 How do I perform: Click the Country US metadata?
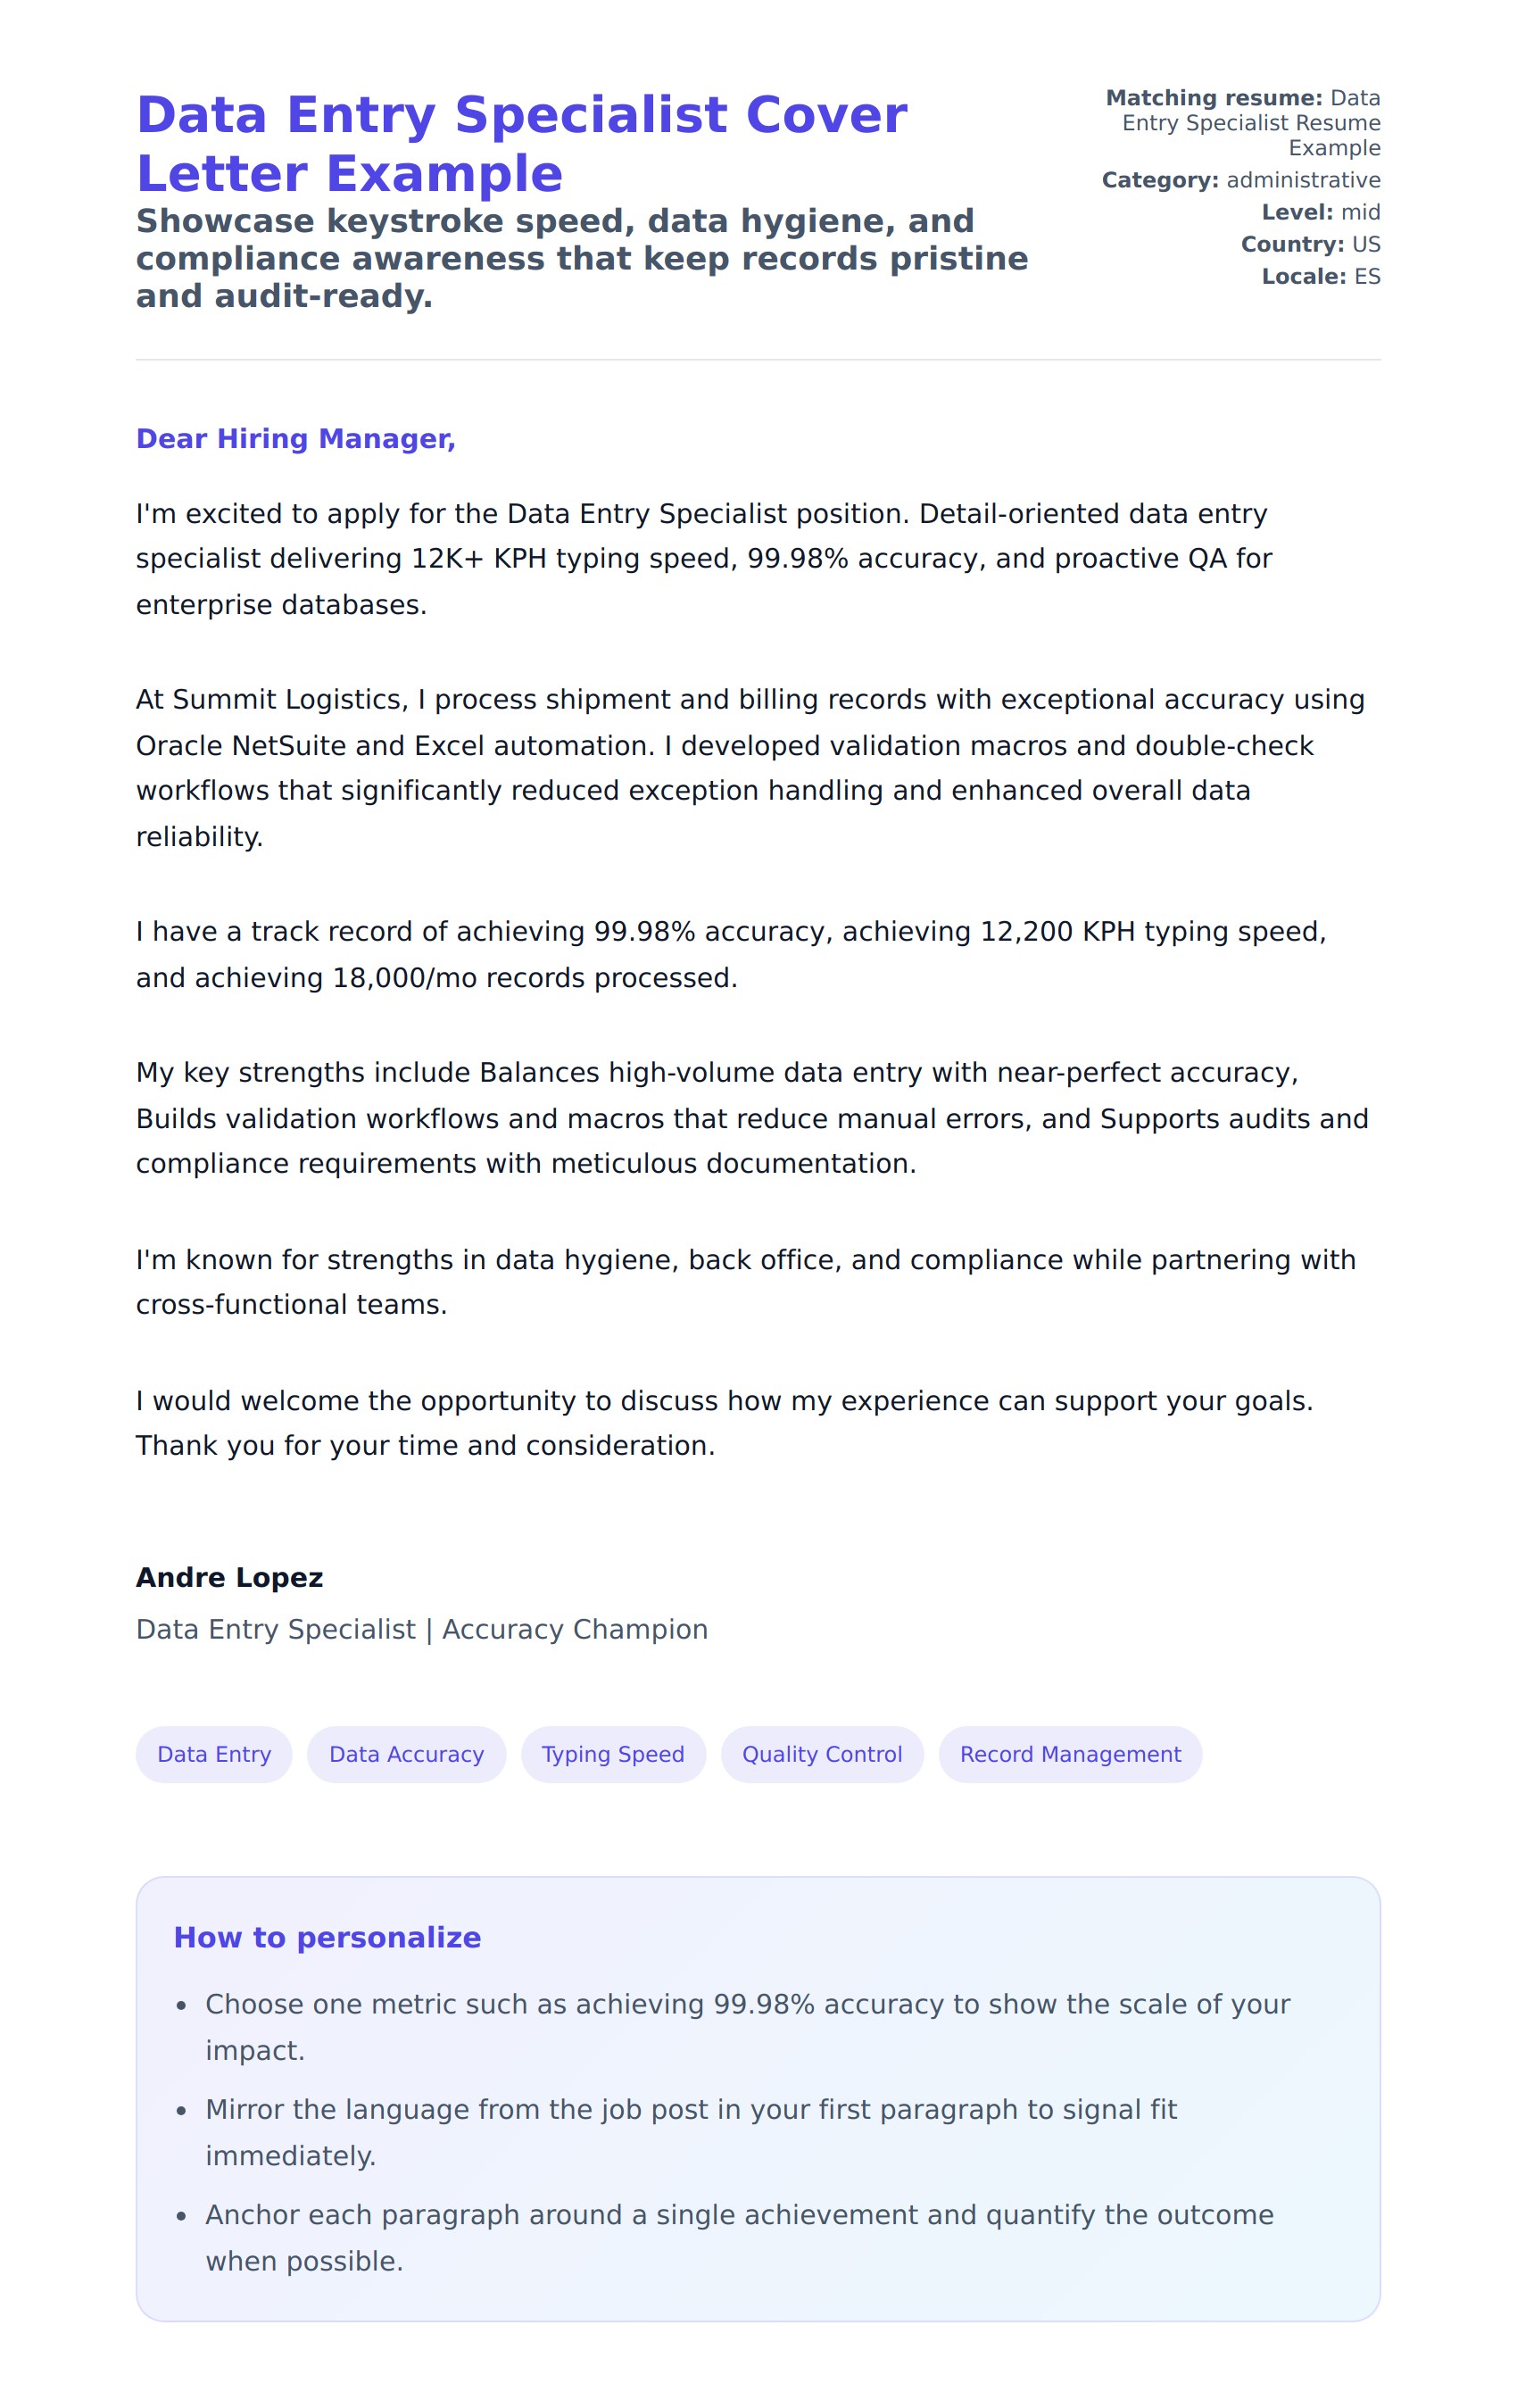[x=1310, y=244]
